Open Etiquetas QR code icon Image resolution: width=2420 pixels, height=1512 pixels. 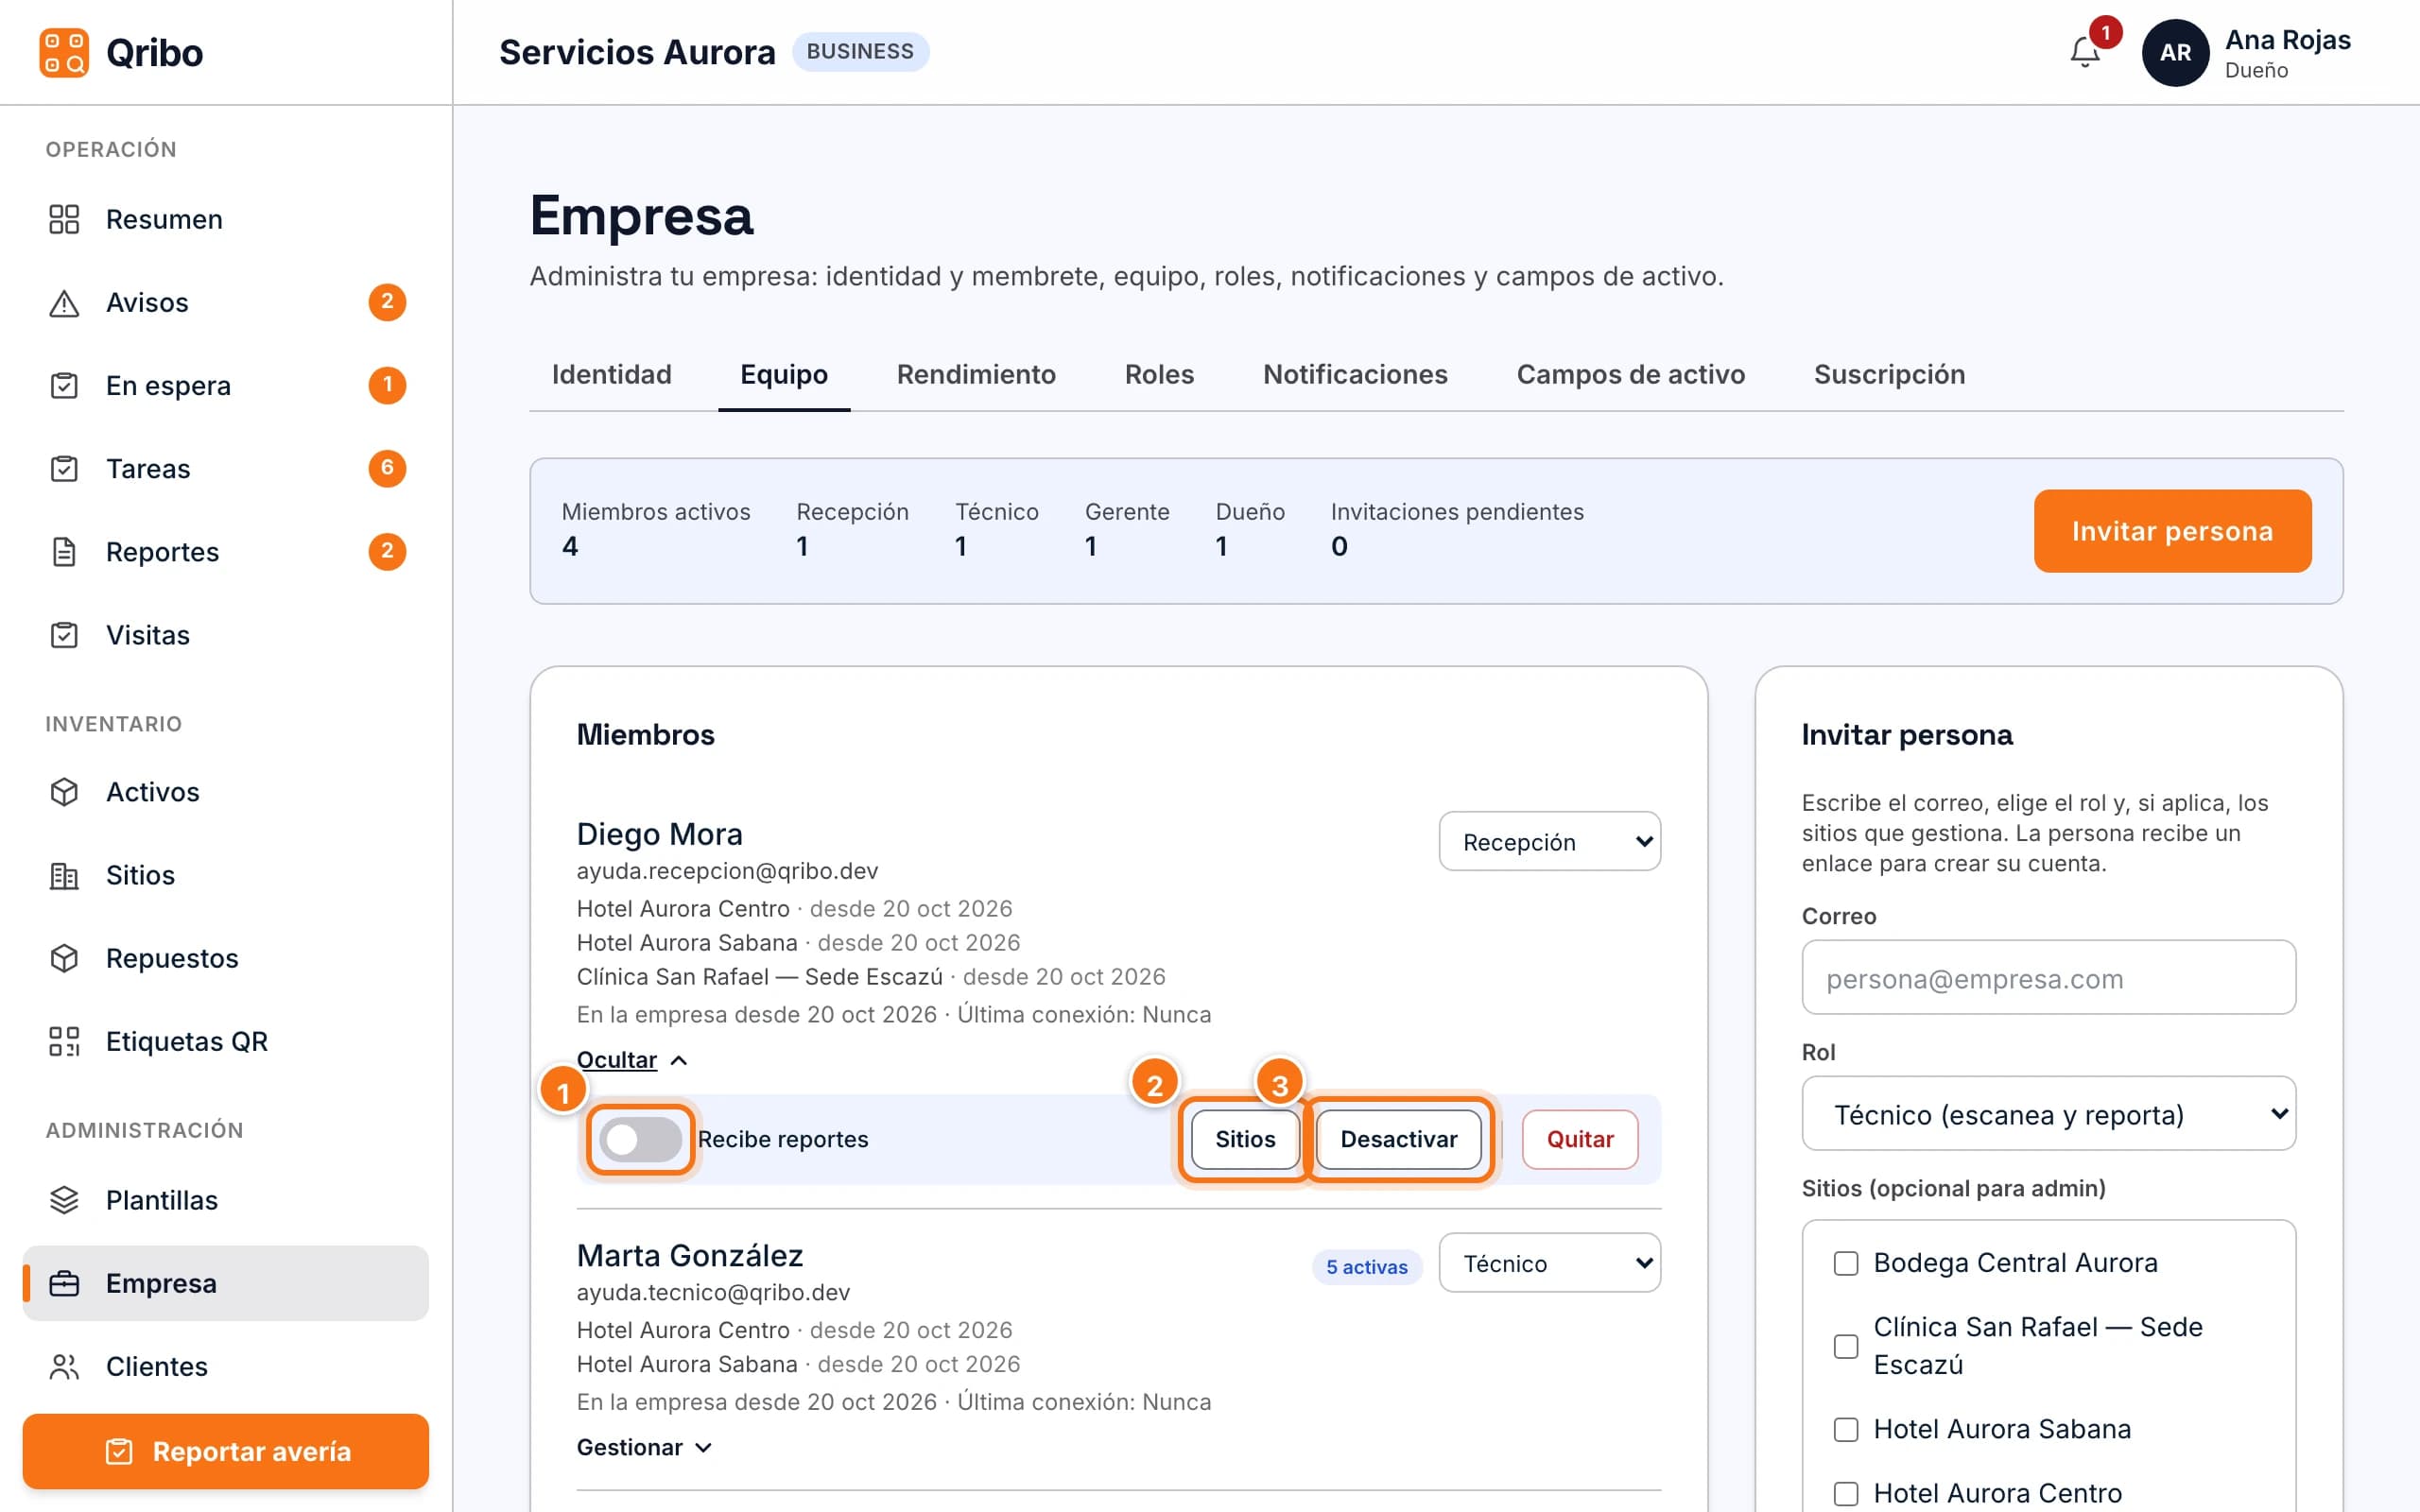64,1041
